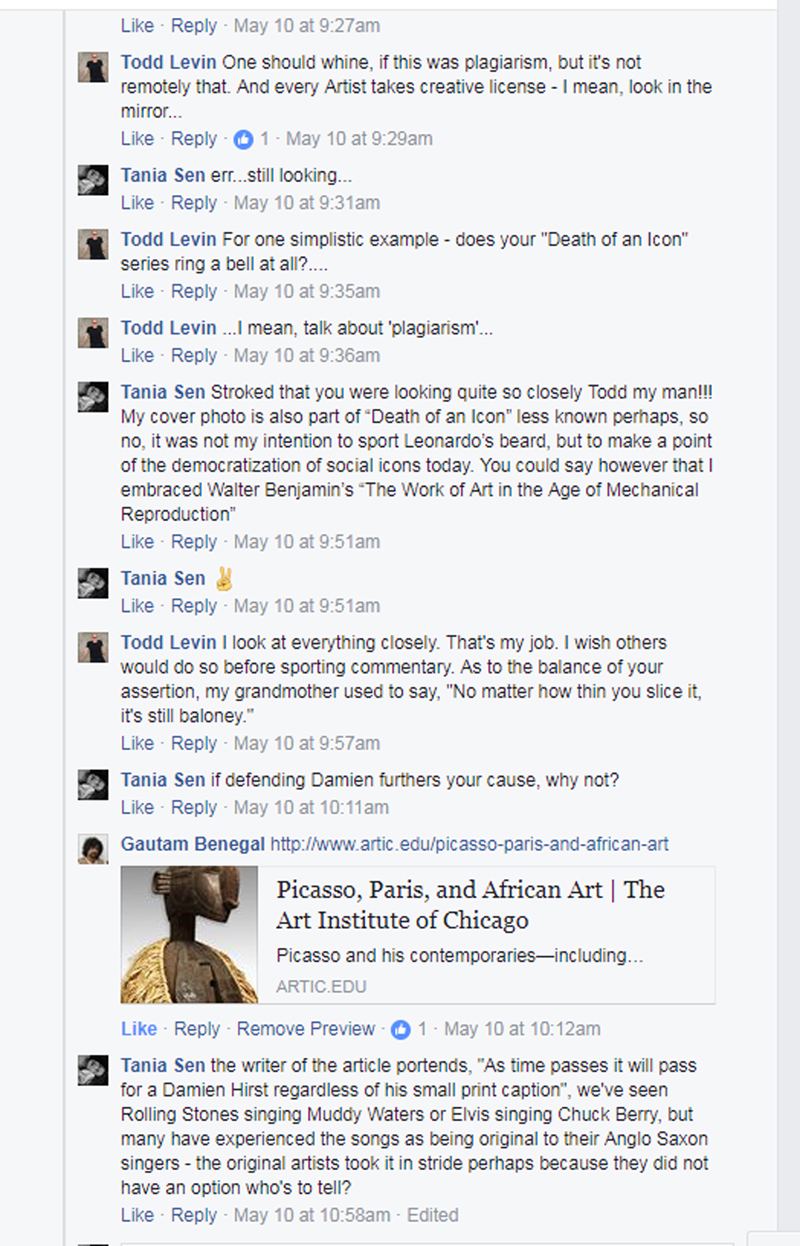The height and width of the screenshot is (1246, 800).
Task: Open the 'May 10 at 10:58am' timestamp link
Action: click(x=312, y=1215)
